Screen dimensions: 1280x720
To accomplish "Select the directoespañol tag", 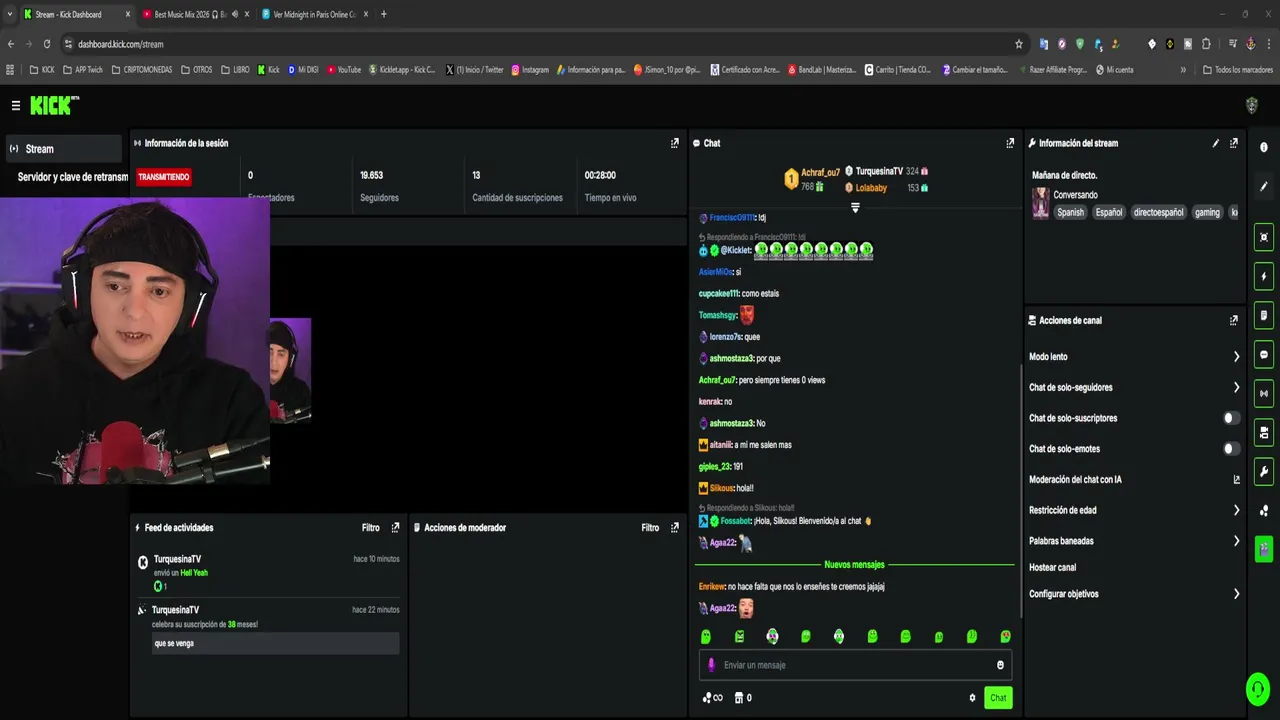I will coord(1158,212).
